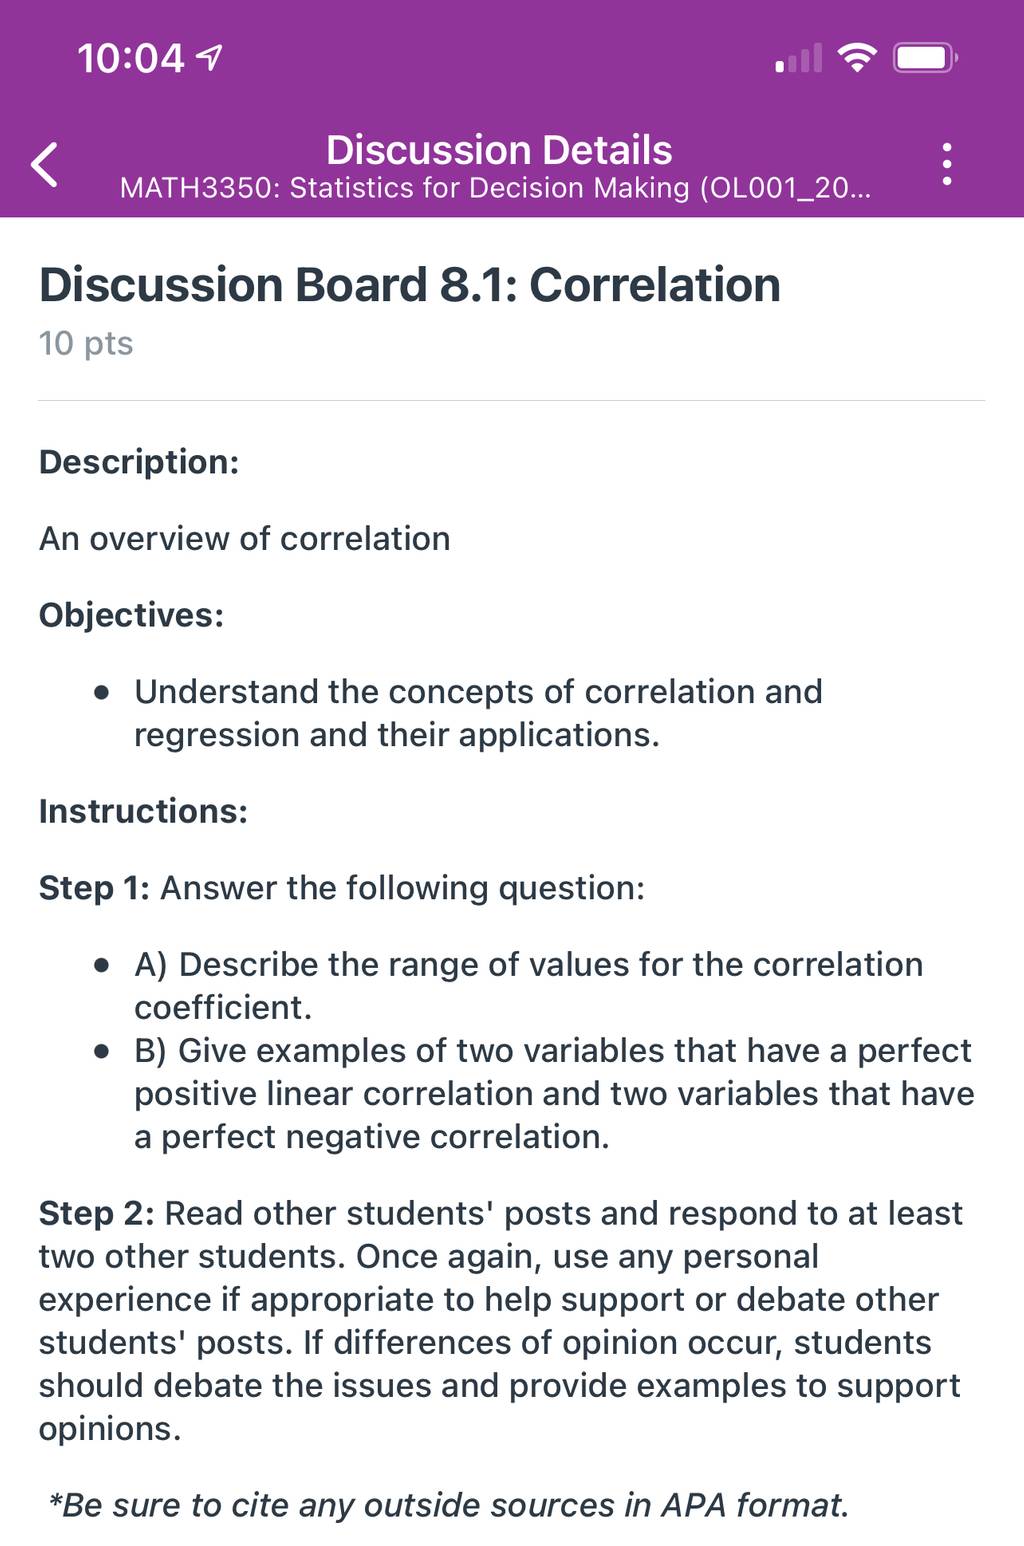1024x1546 pixels.
Task: Tap the 10:04 clock in status bar
Action: [131, 58]
